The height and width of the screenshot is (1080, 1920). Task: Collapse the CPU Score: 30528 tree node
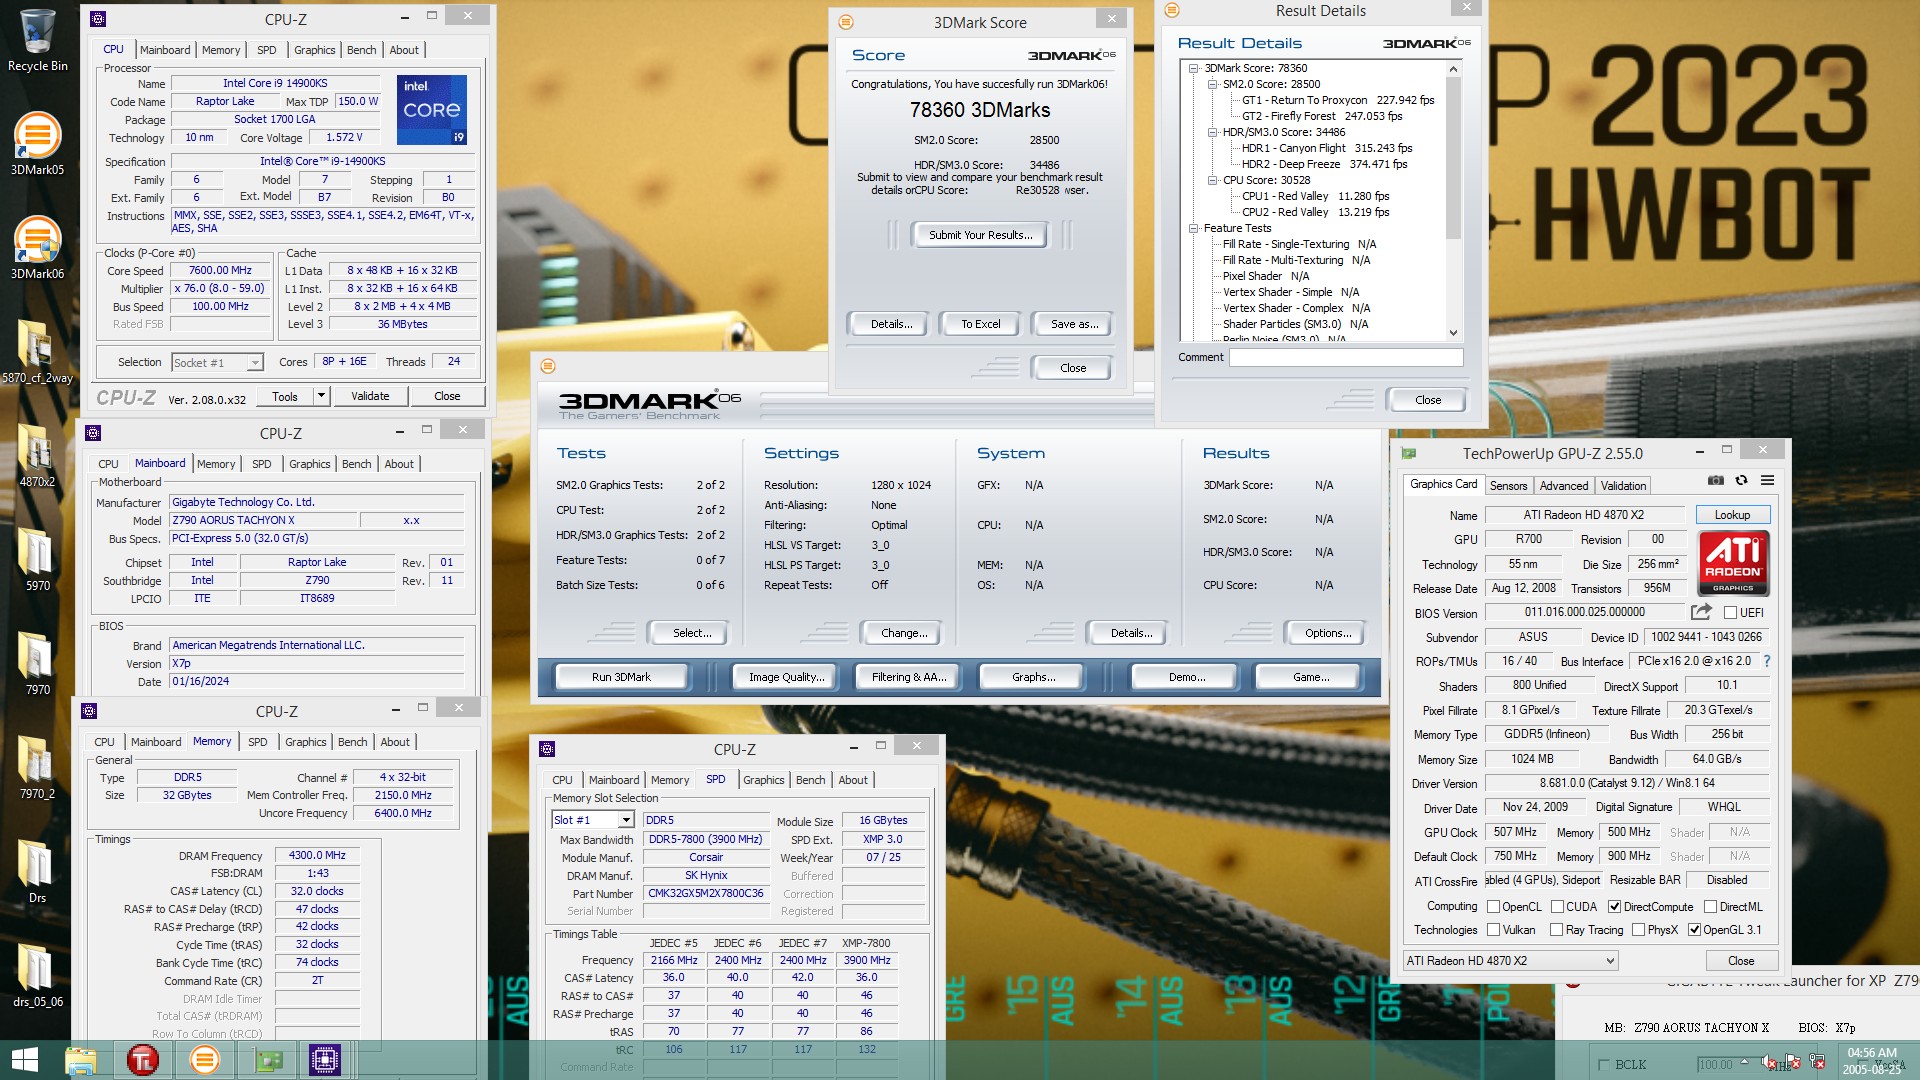tap(1212, 181)
